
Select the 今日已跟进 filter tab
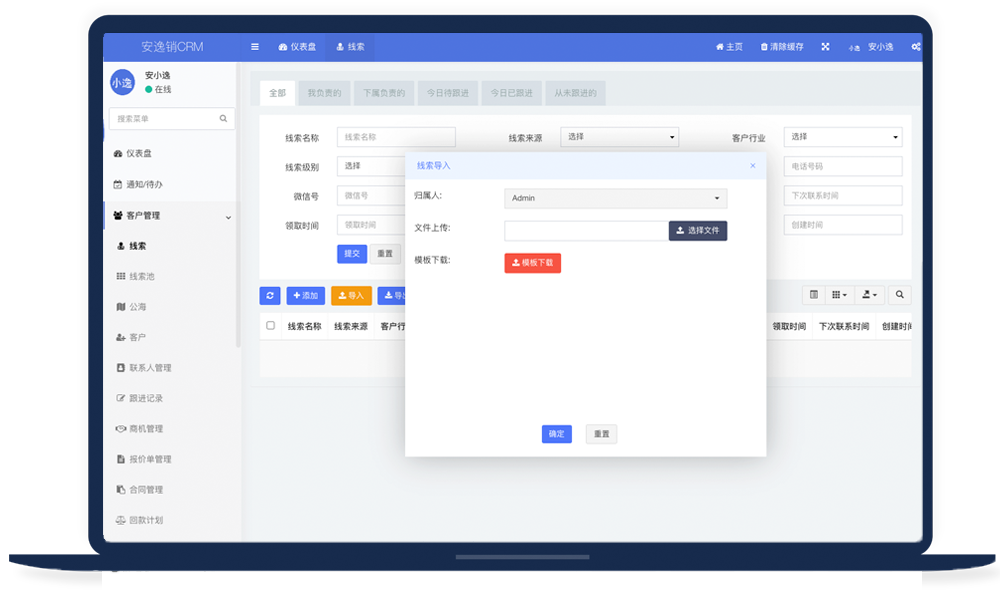511,93
